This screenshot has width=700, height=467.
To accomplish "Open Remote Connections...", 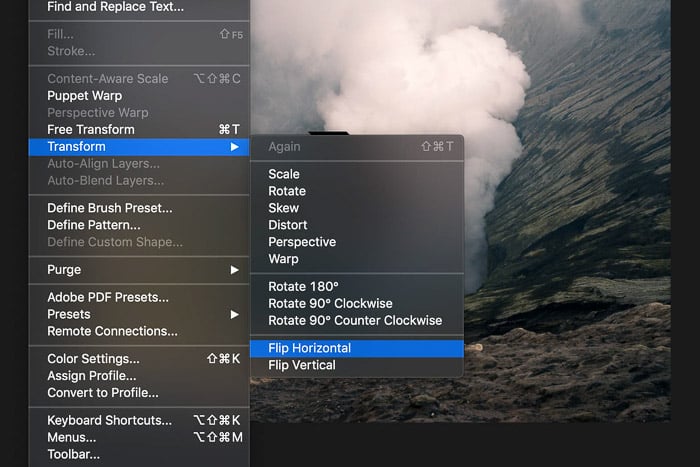I will [139, 332].
